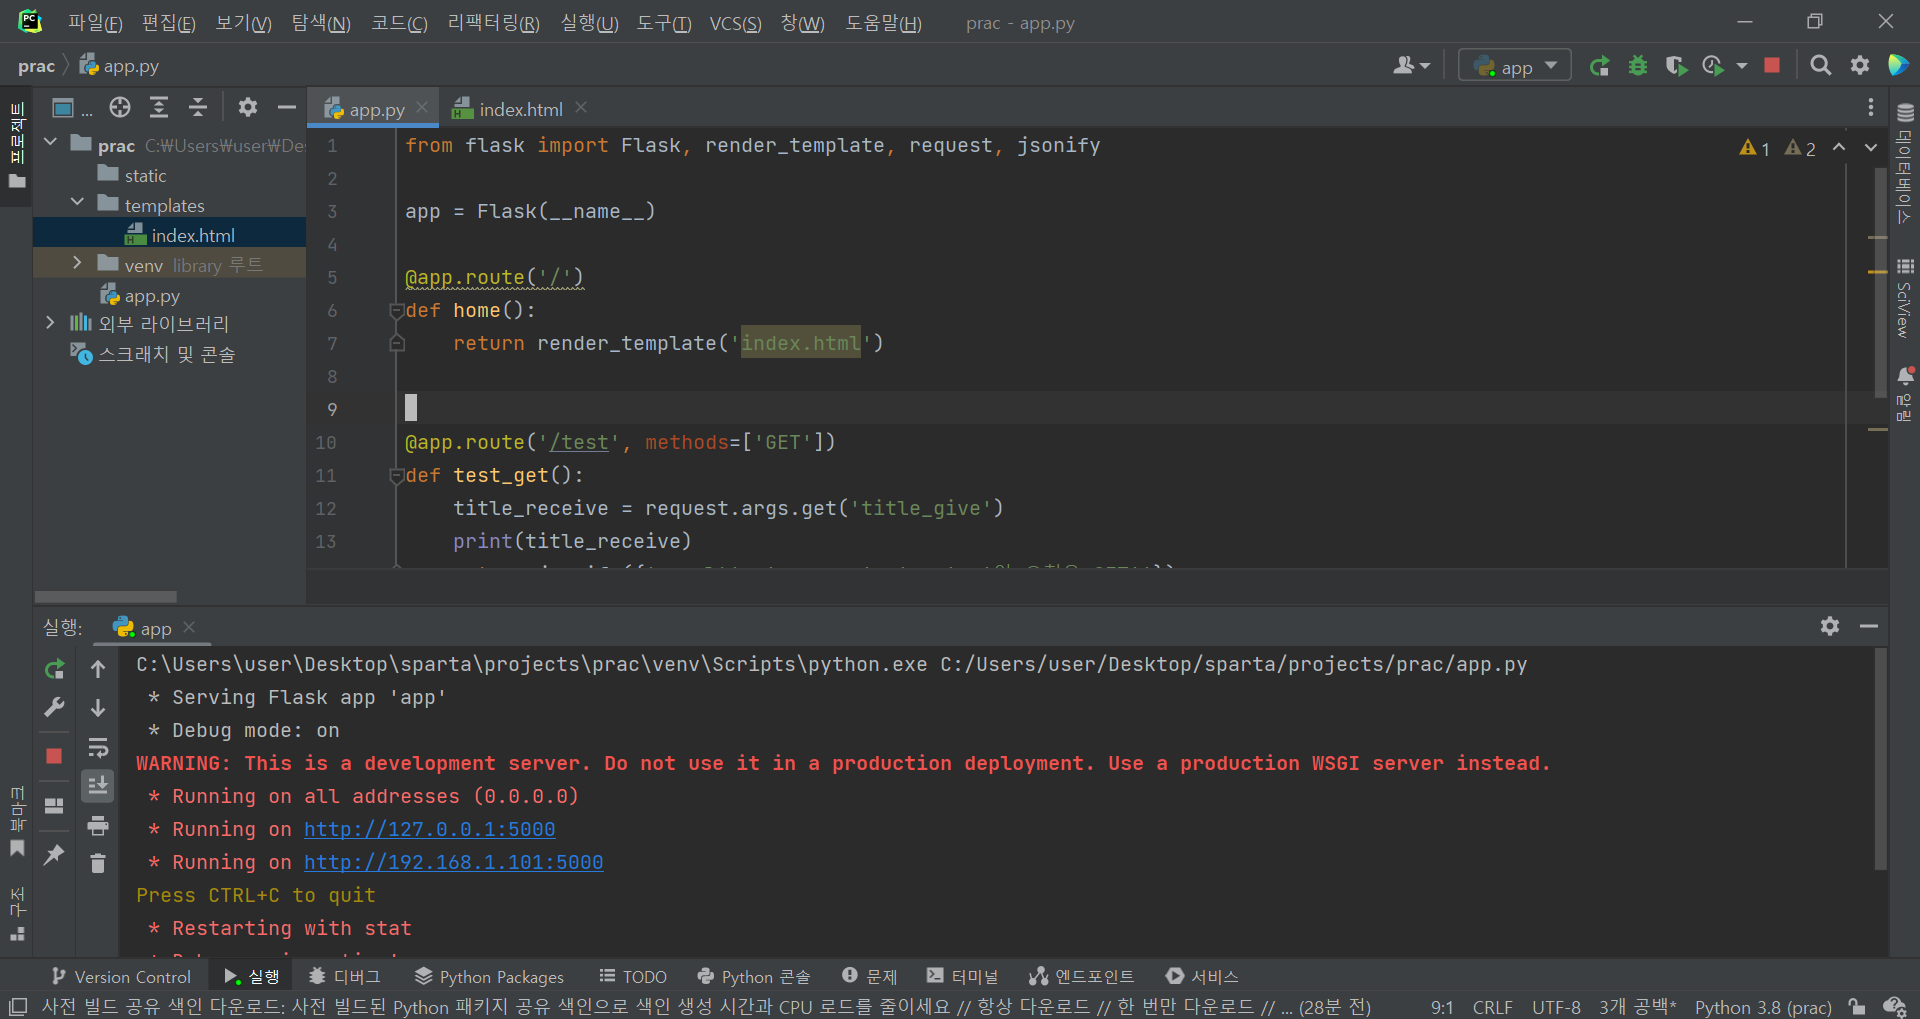
Task: Open the http://192.168.1.101:5000 link
Action: pos(454,862)
